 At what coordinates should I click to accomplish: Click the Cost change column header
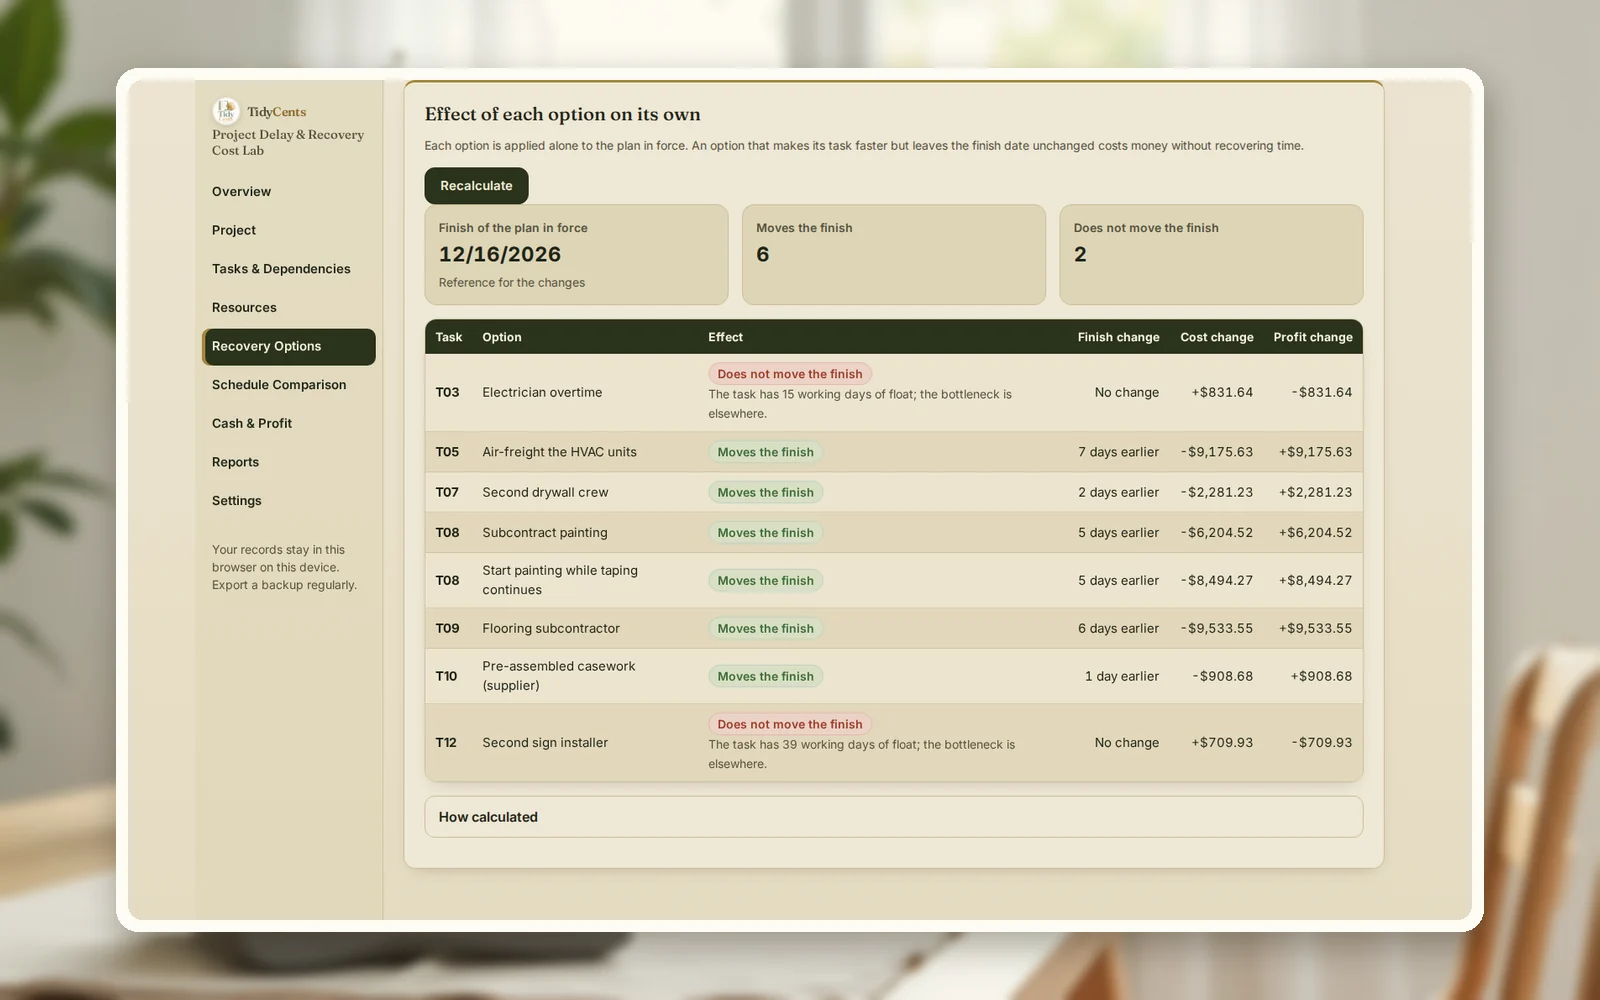tap(1216, 337)
